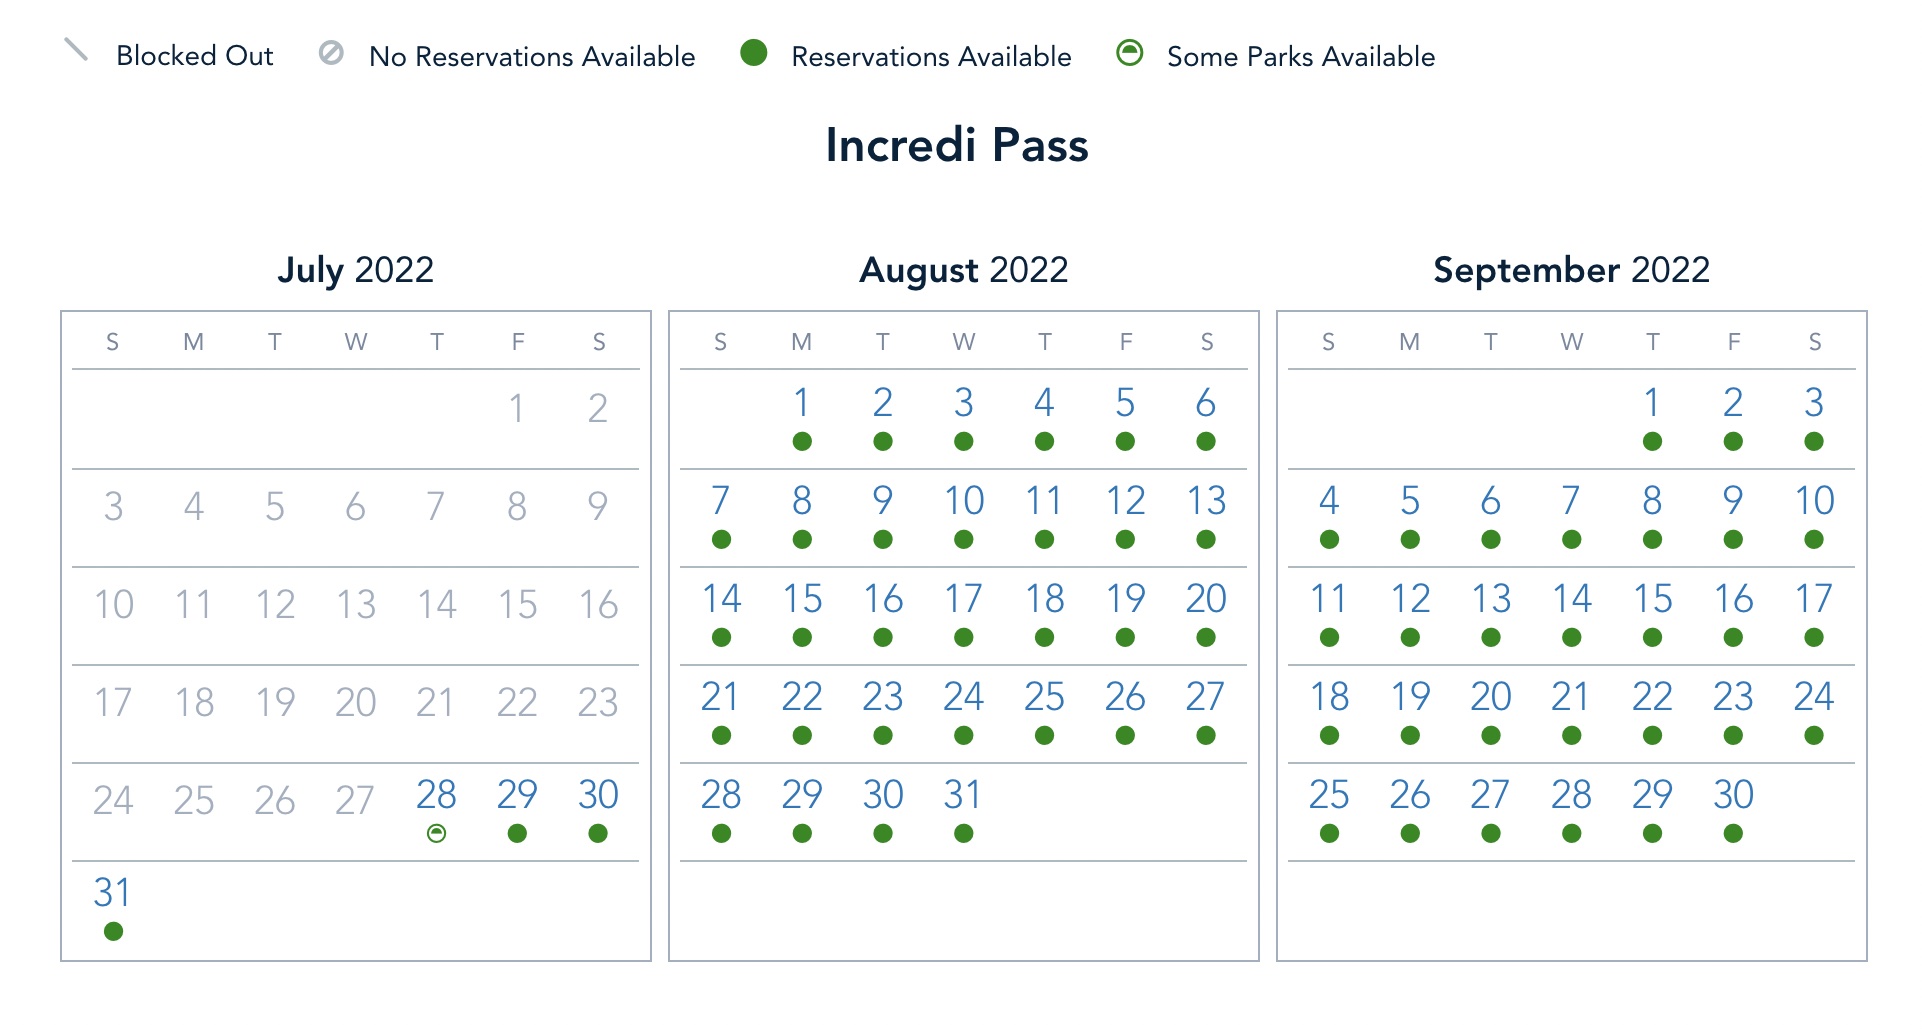This screenshot has width=1922, height=1030.
Task: Click the August 2022 month title
Action: click(x=964, y=270)
